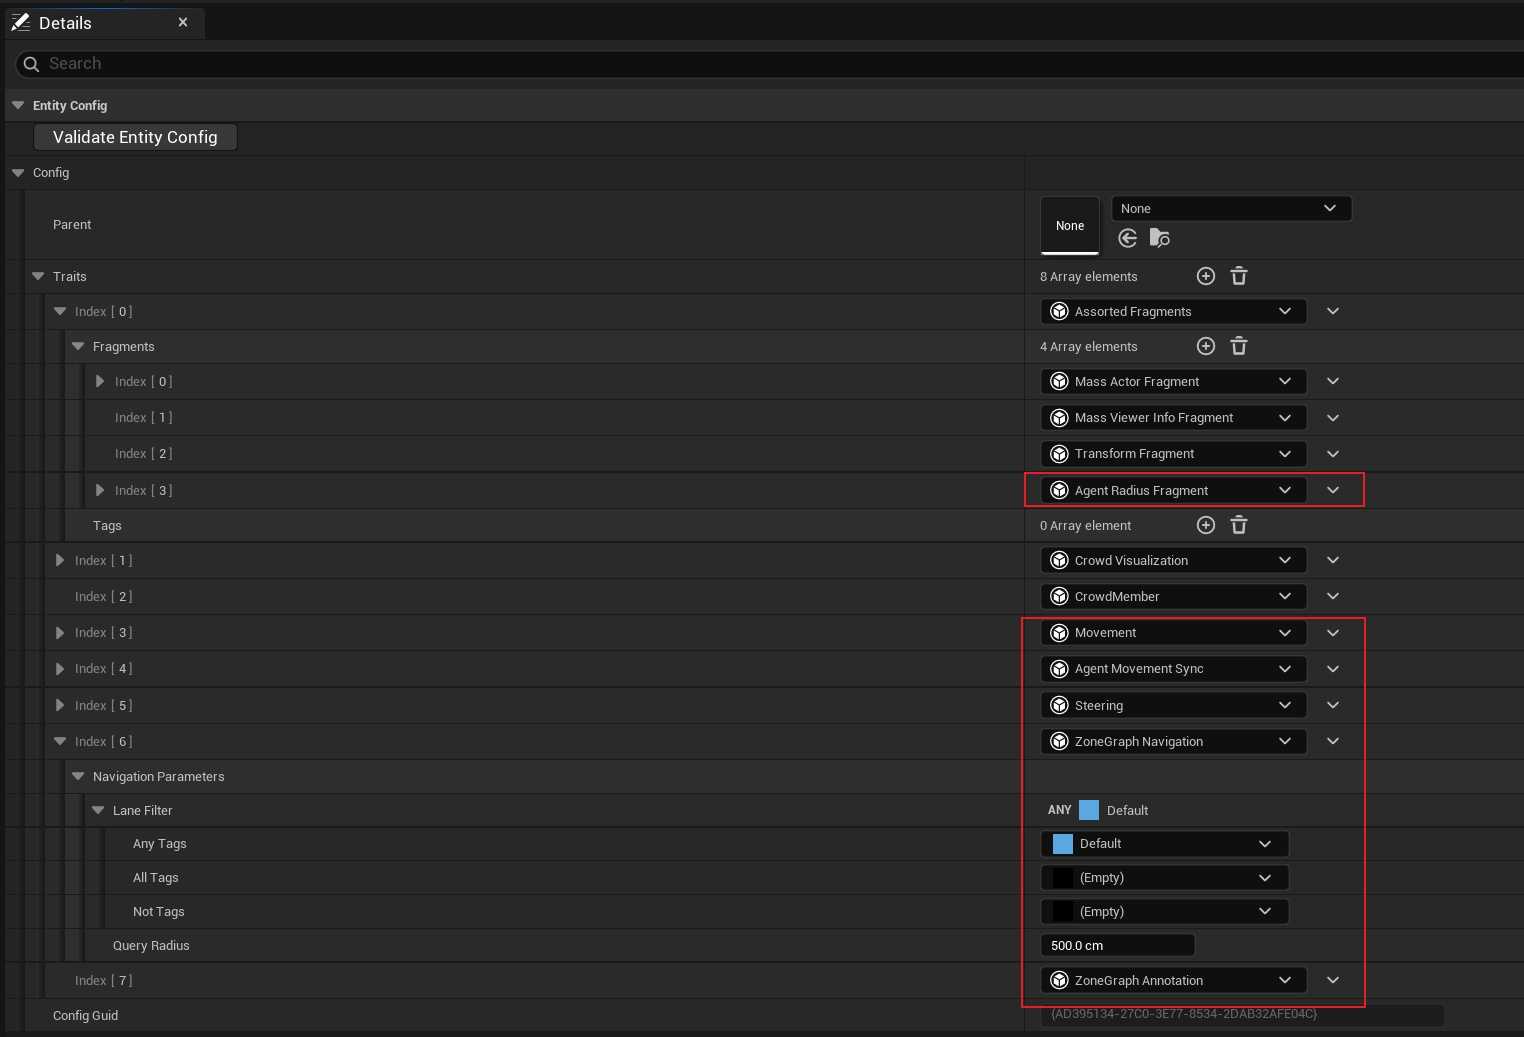The image size is (1524, 1037).
Task: Collapse the Lane Filter section
Action: coord(98,810)
